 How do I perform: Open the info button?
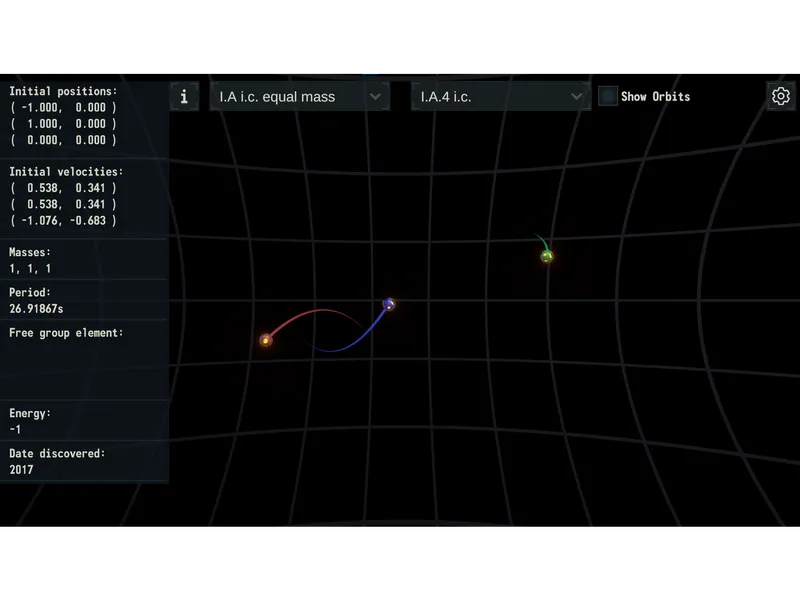[x=184, y=96]
